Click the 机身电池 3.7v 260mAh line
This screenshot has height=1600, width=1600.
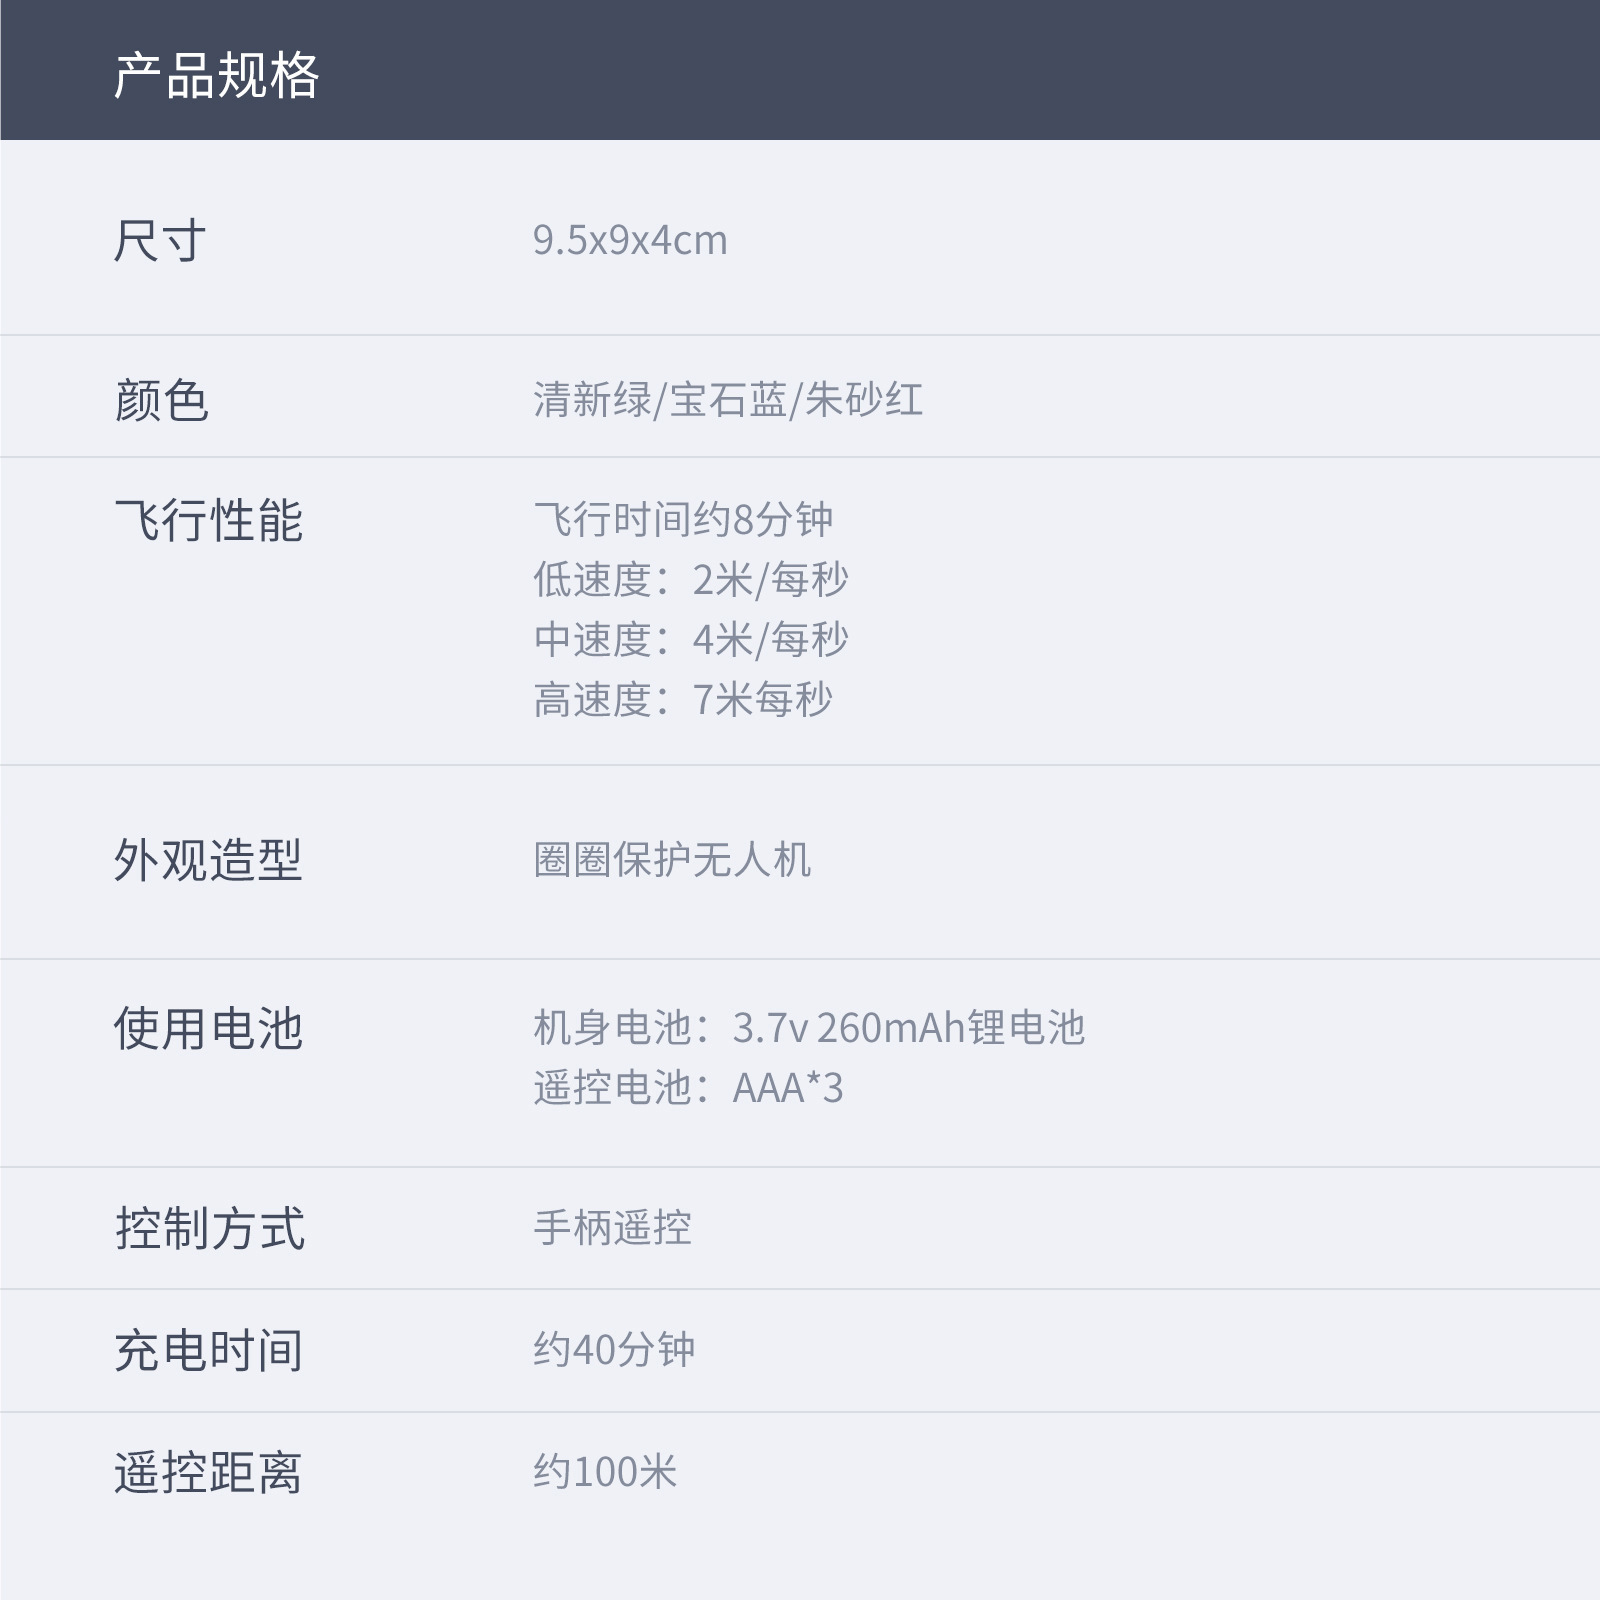809,1028
